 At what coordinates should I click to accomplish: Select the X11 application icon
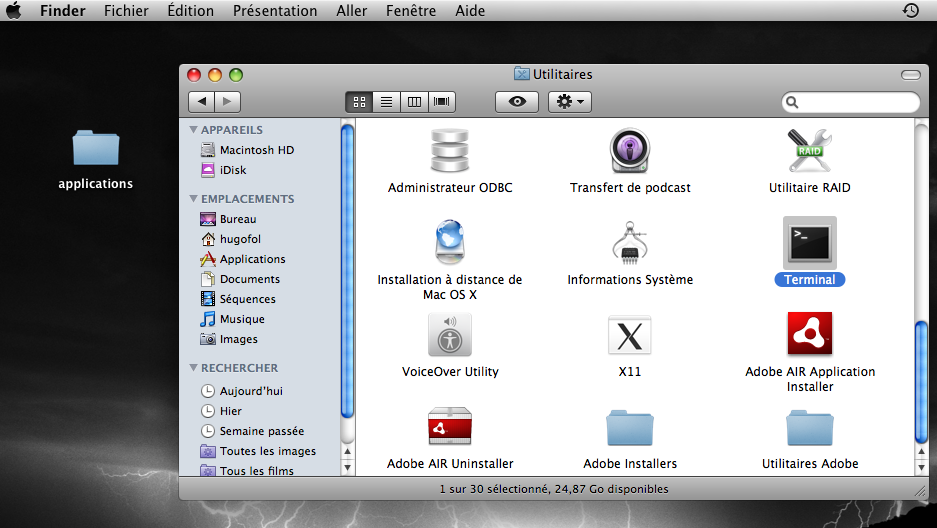click(630, 335)
